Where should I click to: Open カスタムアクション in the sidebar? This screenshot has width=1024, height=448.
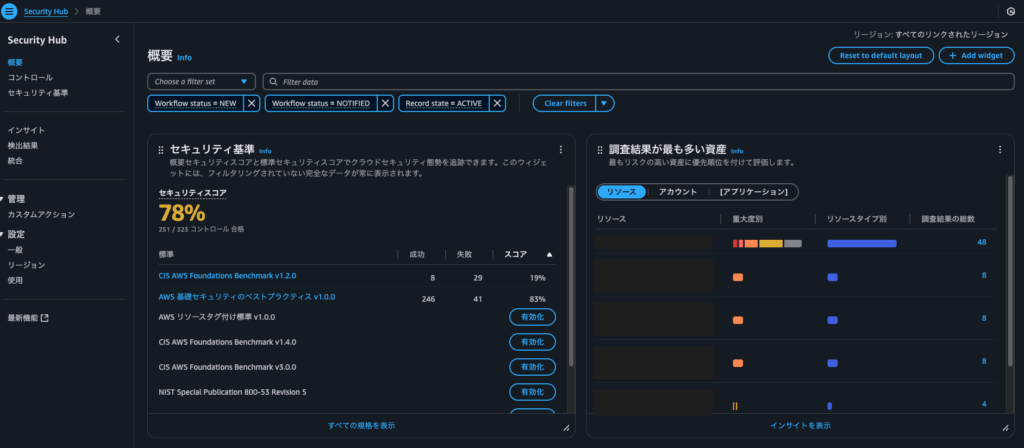click(x=41, y=214)
